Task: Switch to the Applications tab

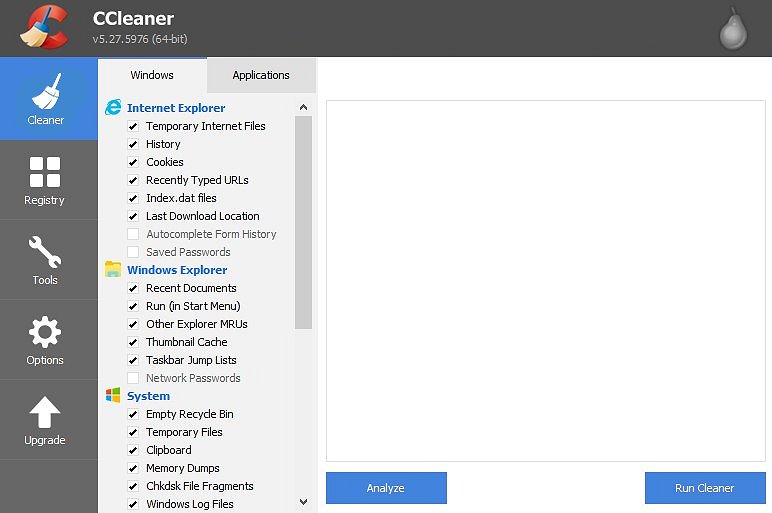Action: pyautogui.click(x=261, y=75)
